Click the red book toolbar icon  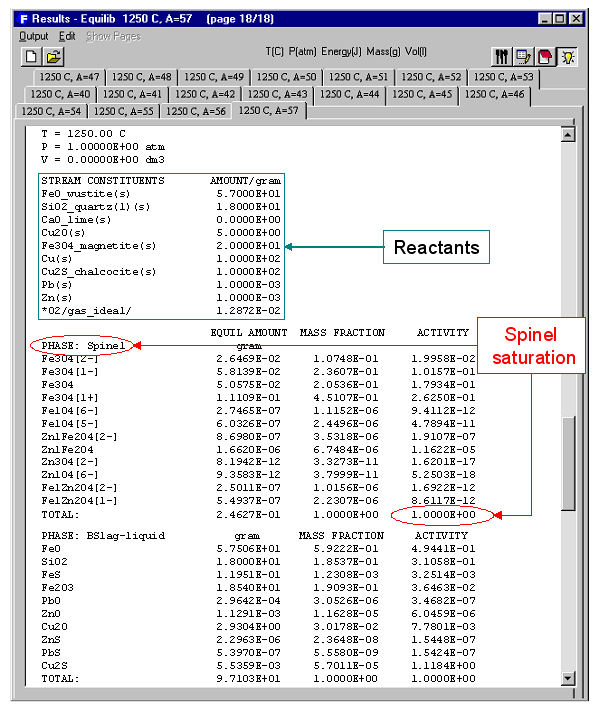(x=546, y=57)
